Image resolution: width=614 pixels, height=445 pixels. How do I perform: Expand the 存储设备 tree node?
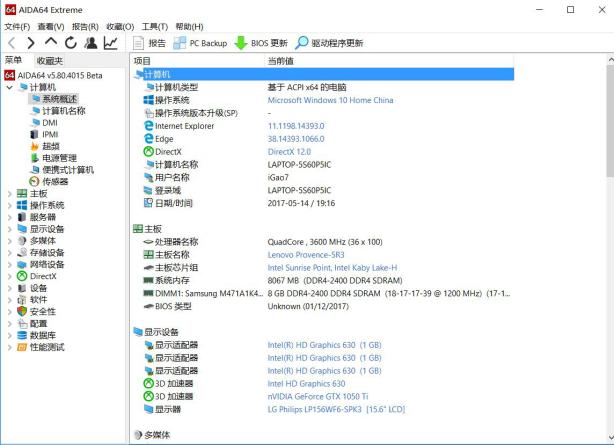(x=9, y=253)
